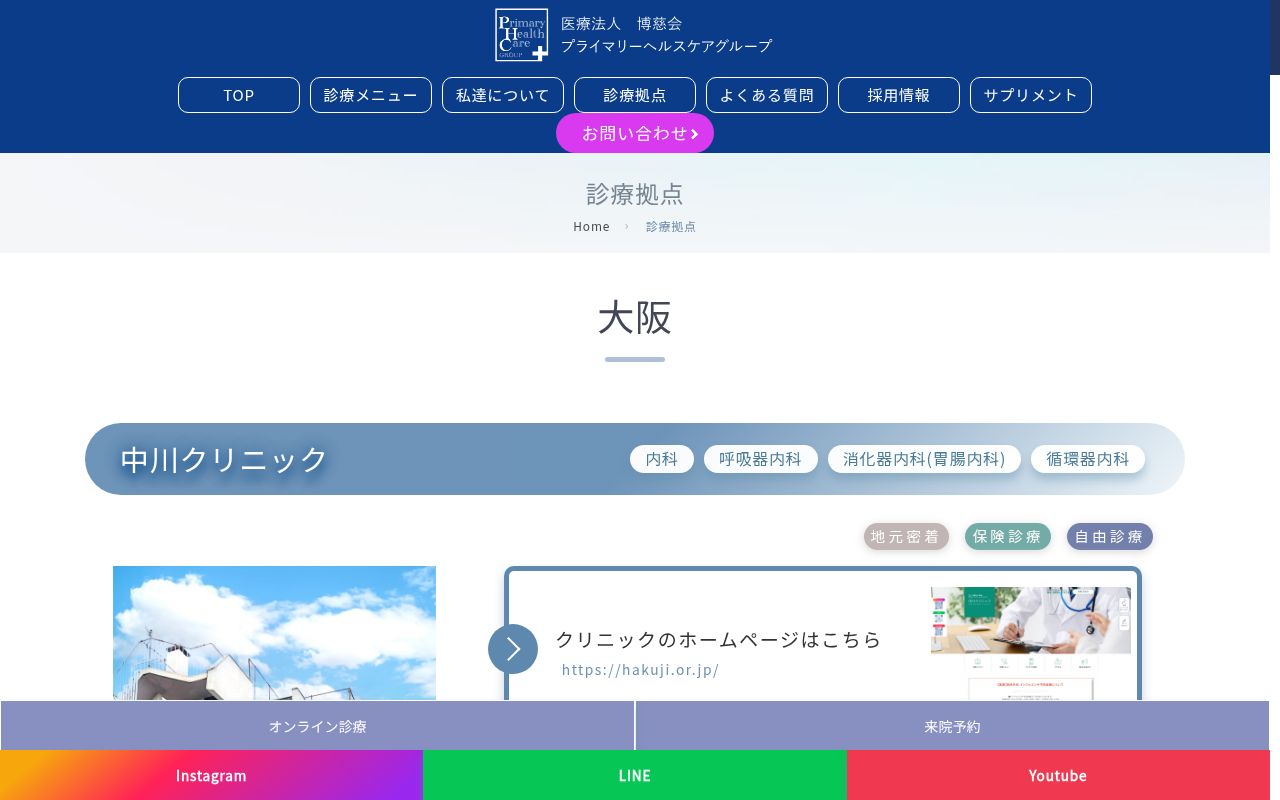Select 診療拠点 in the navigation
Screen dimensions: 1280x800
point(635,95)
